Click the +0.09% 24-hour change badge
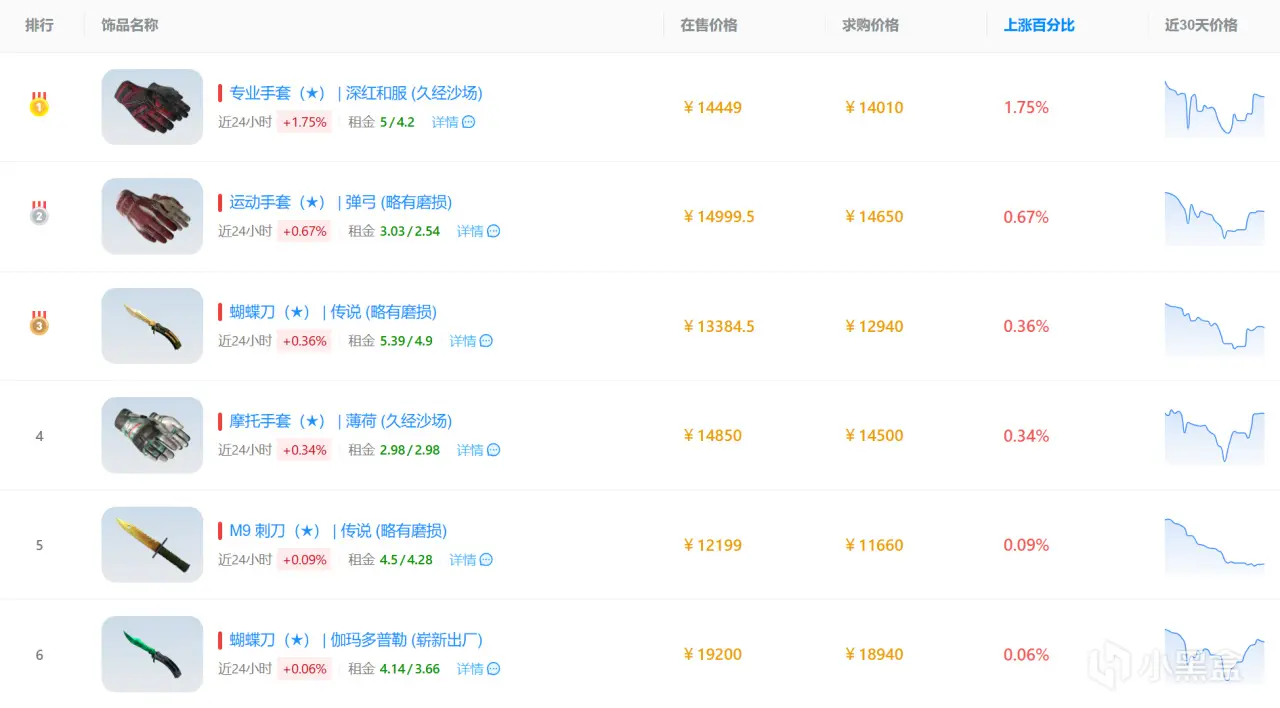The width and height of the screenshot is (1280, 708). (304, 560)
